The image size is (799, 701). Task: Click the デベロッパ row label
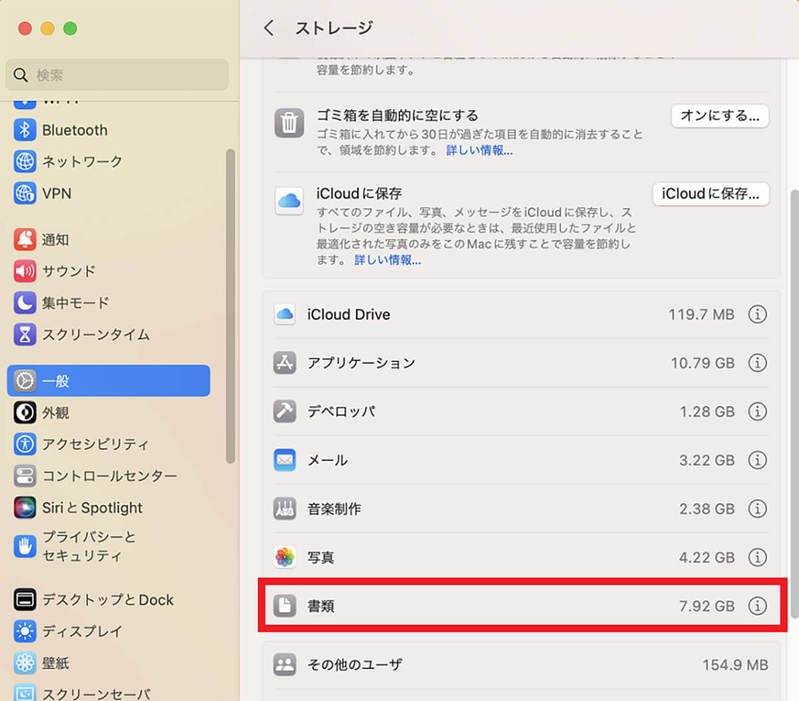341,411
